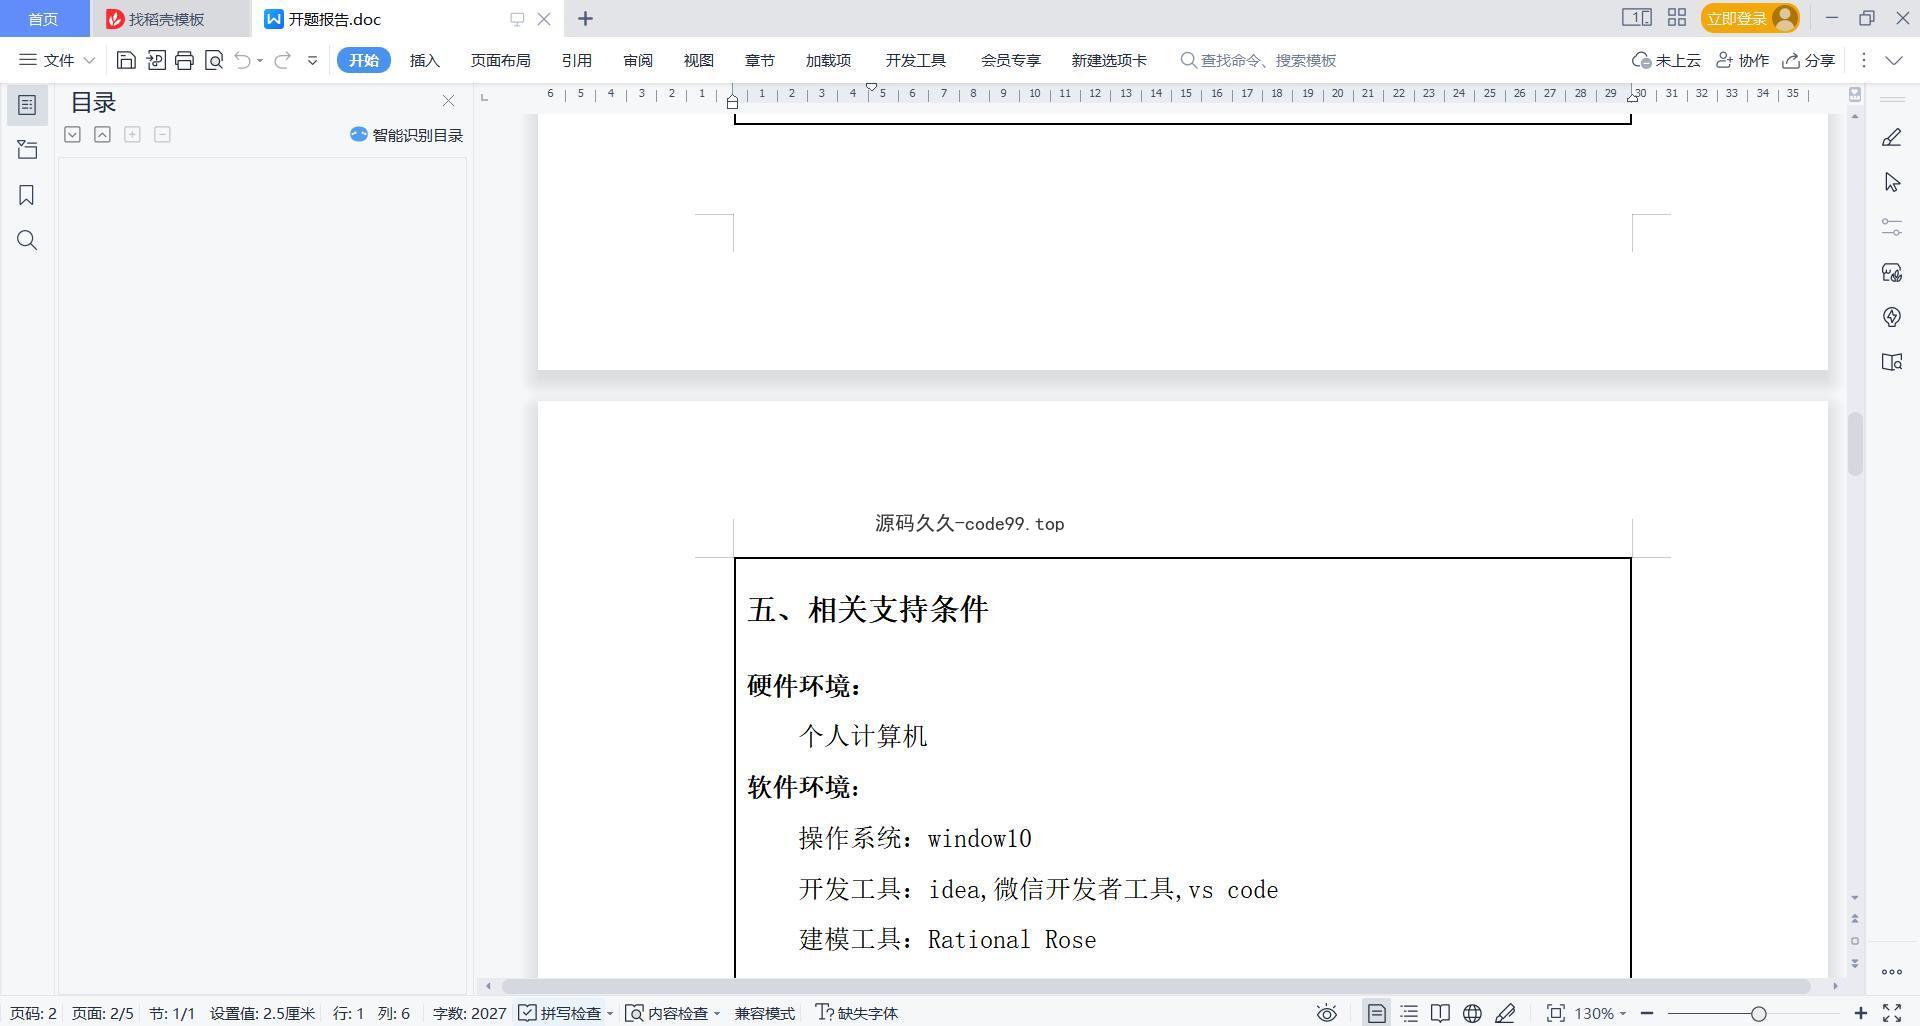Open more options ellipsis in the right sidebar
This screenshot has width=1920, height=1026.
point(1892,971)
